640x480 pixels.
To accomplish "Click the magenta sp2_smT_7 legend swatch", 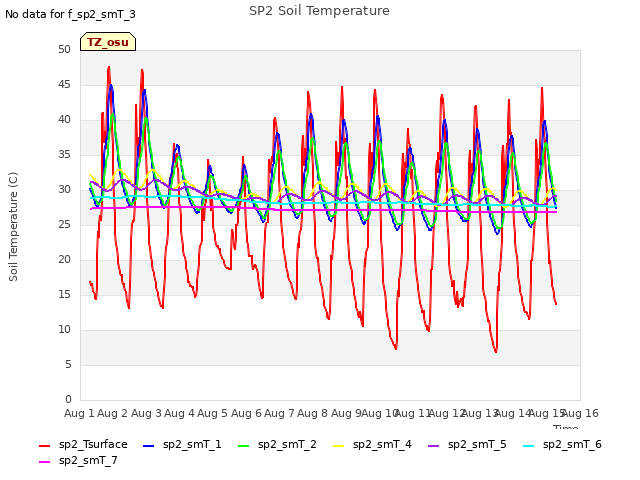I will 44,462.
